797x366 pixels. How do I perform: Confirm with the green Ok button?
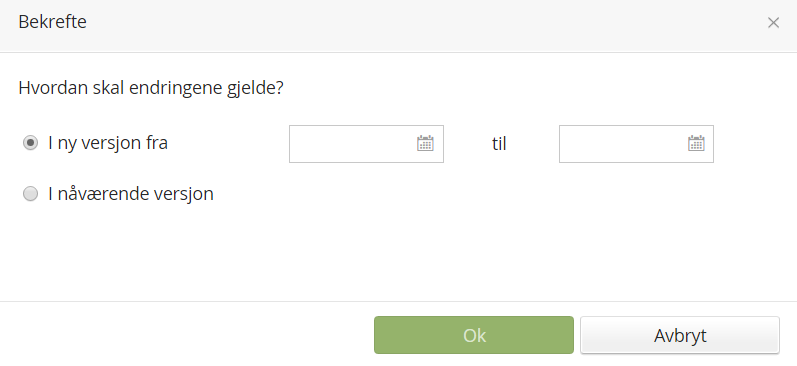pos(474,335)
